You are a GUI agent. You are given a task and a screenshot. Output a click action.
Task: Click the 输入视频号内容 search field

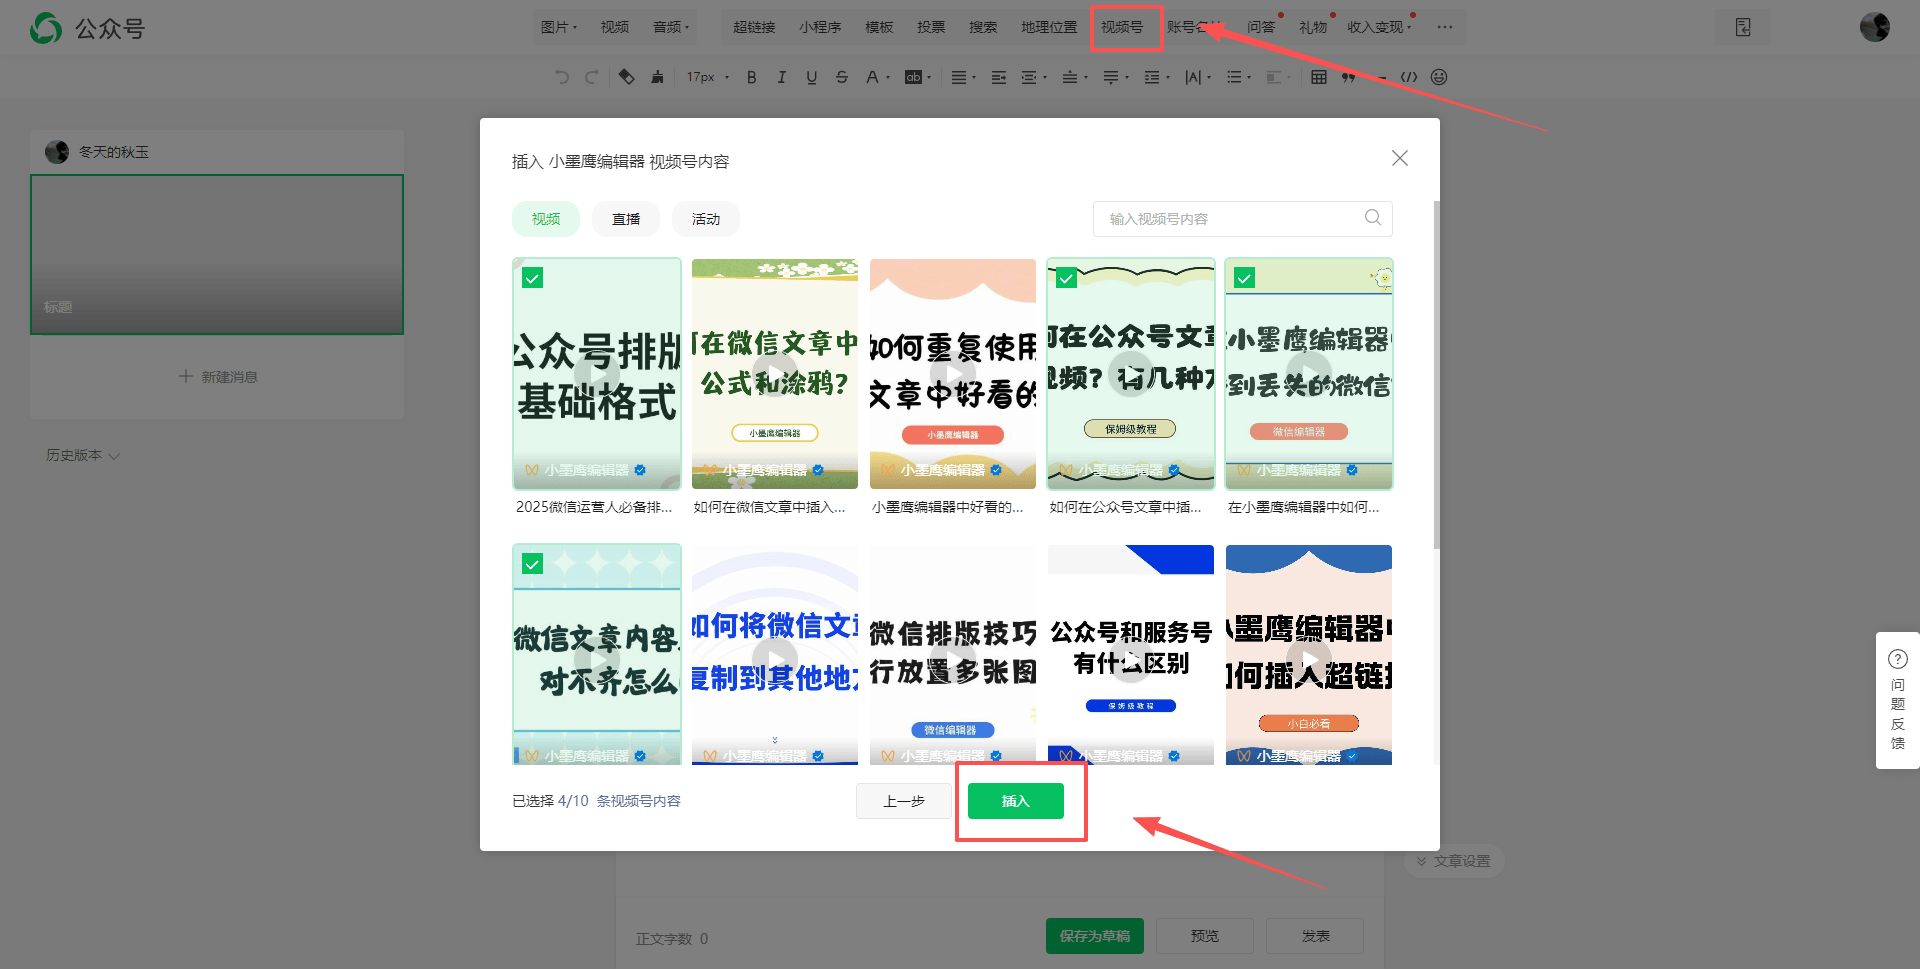pyautogui.click(x=1230, y=219)
